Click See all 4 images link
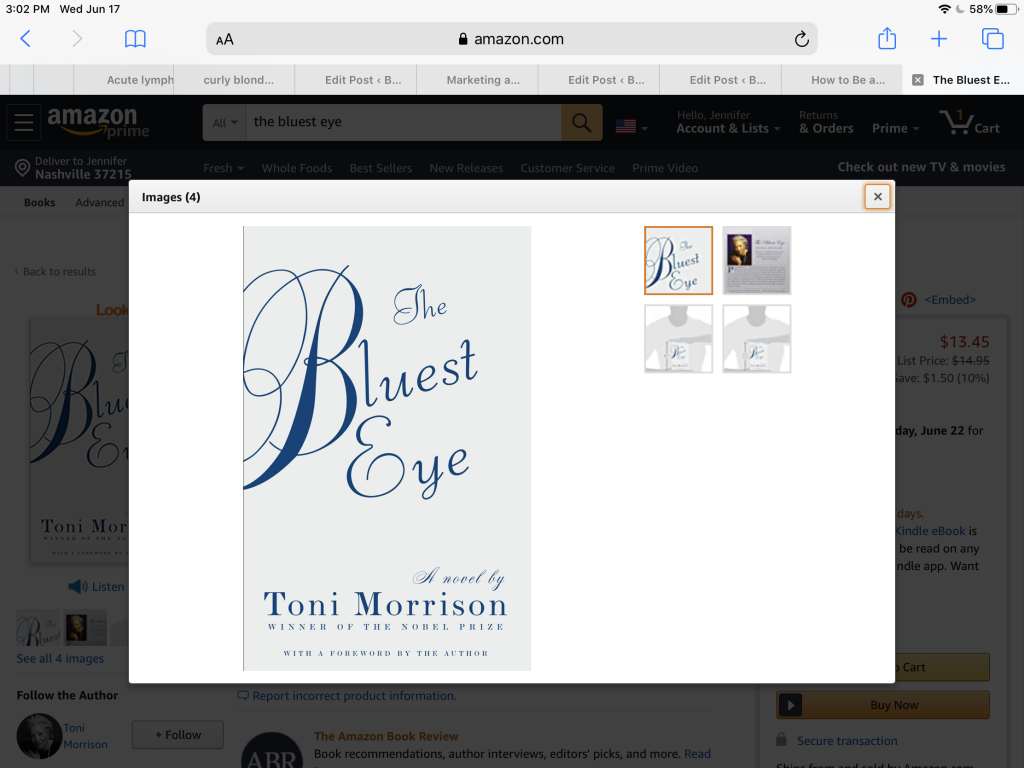Image resolution: width=1024 pixels, height=768 pixels. (x=60, y=658)
